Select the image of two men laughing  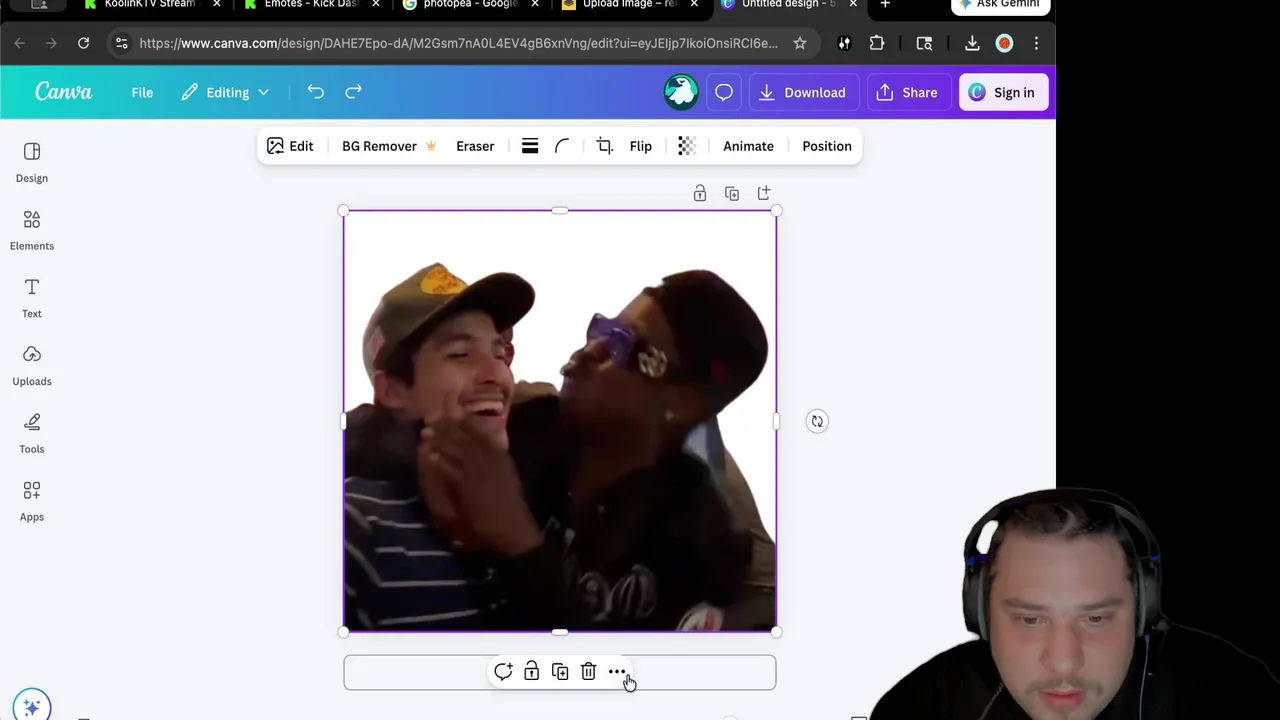coord(560,421)
